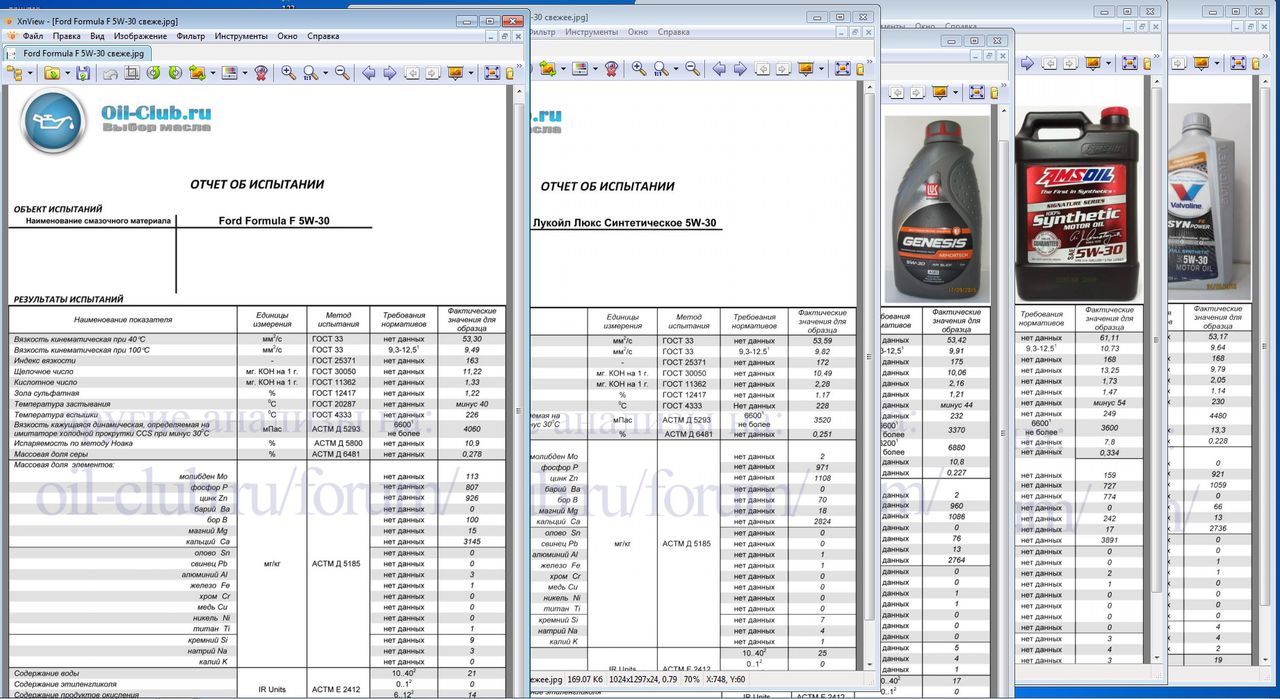
Task: Open the Вид menu
Action: click(x=97, y=36)
